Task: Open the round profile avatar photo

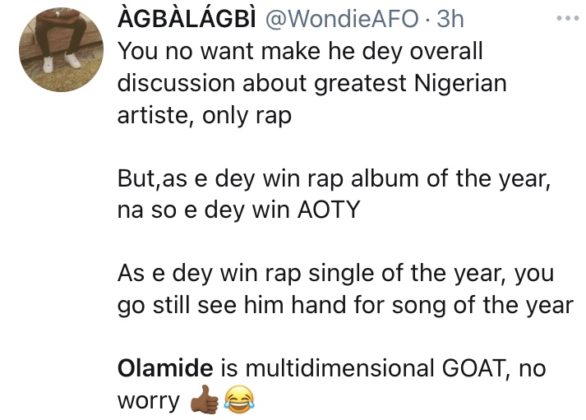Action: (61, 50)
